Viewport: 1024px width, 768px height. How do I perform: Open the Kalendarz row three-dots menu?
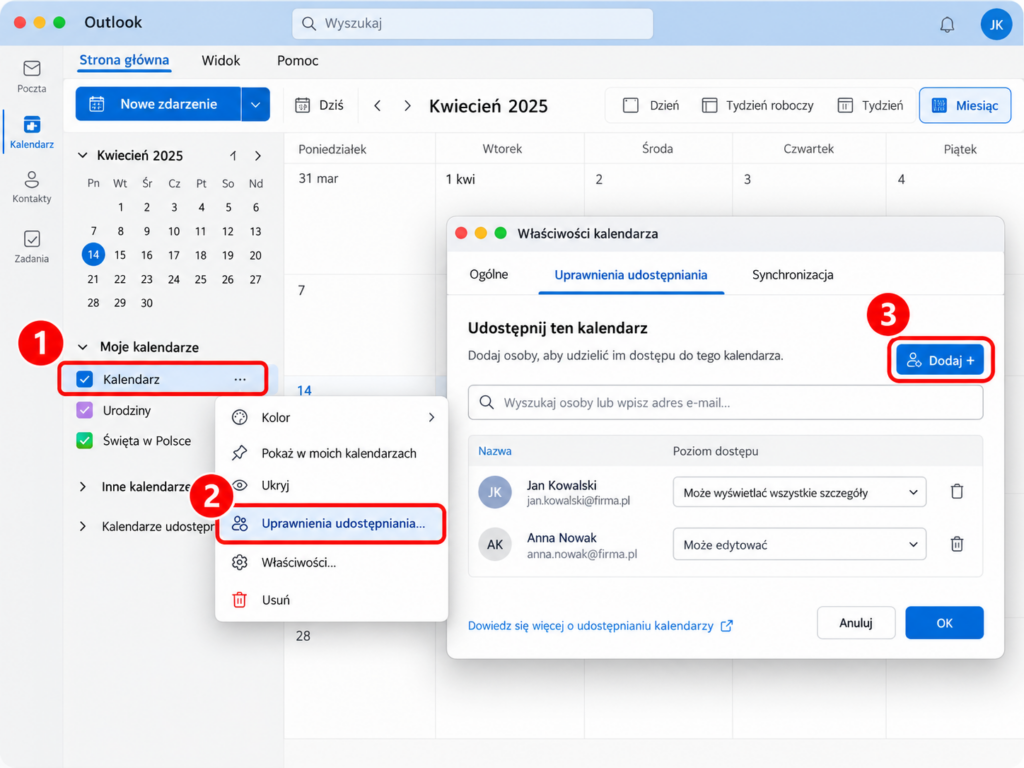tap(240, 379)
